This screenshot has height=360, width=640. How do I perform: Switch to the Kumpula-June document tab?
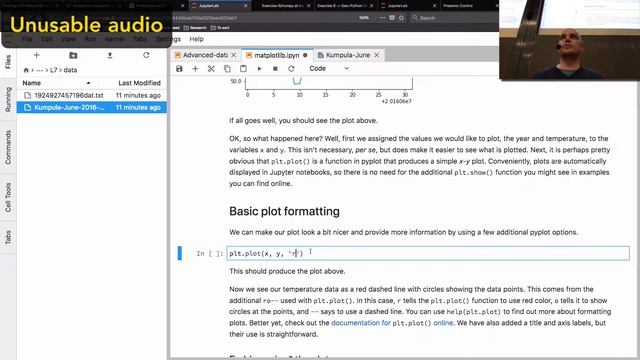pyautogui.click(x=348, y=55)
